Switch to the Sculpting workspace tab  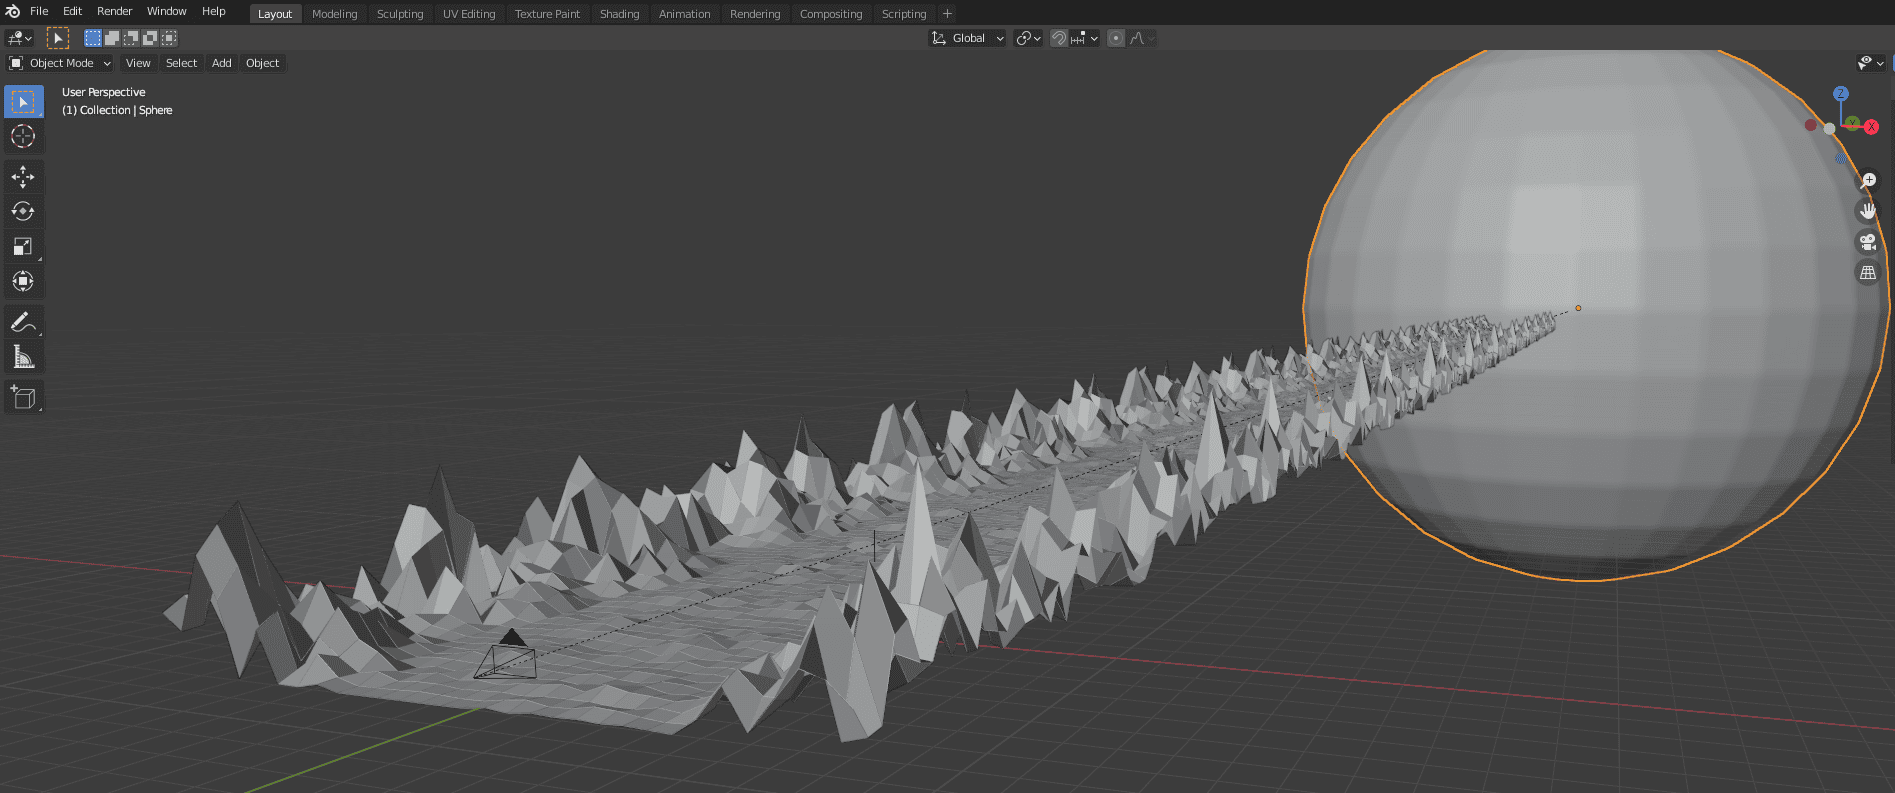coord(399,14)
